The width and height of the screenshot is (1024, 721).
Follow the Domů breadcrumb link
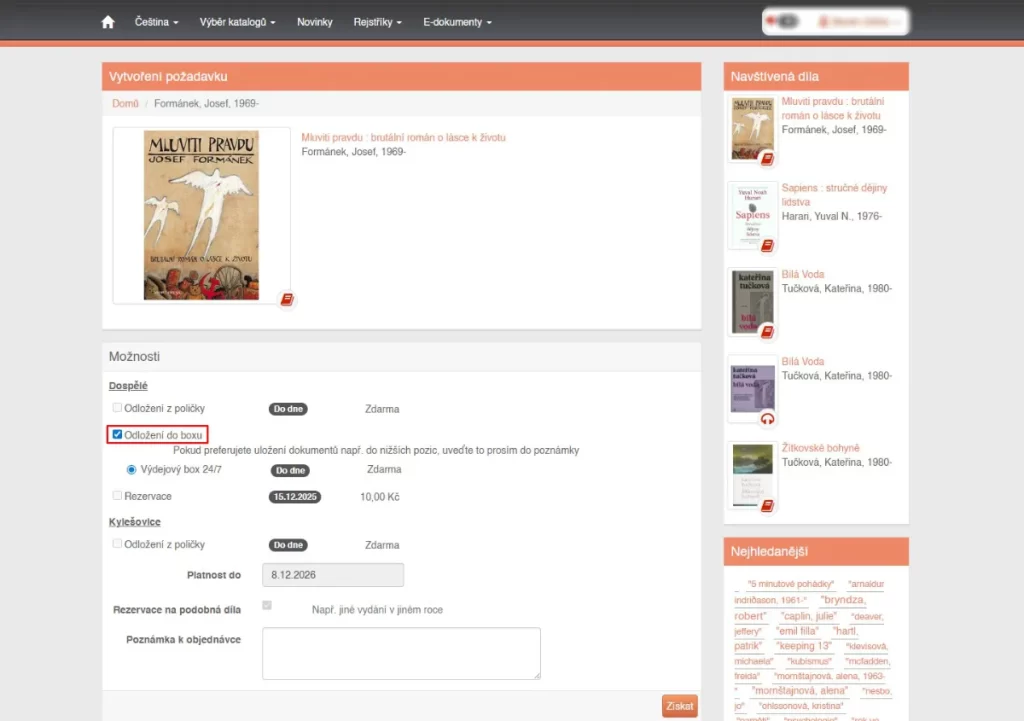pyautogui.click(x=125, y=103)
